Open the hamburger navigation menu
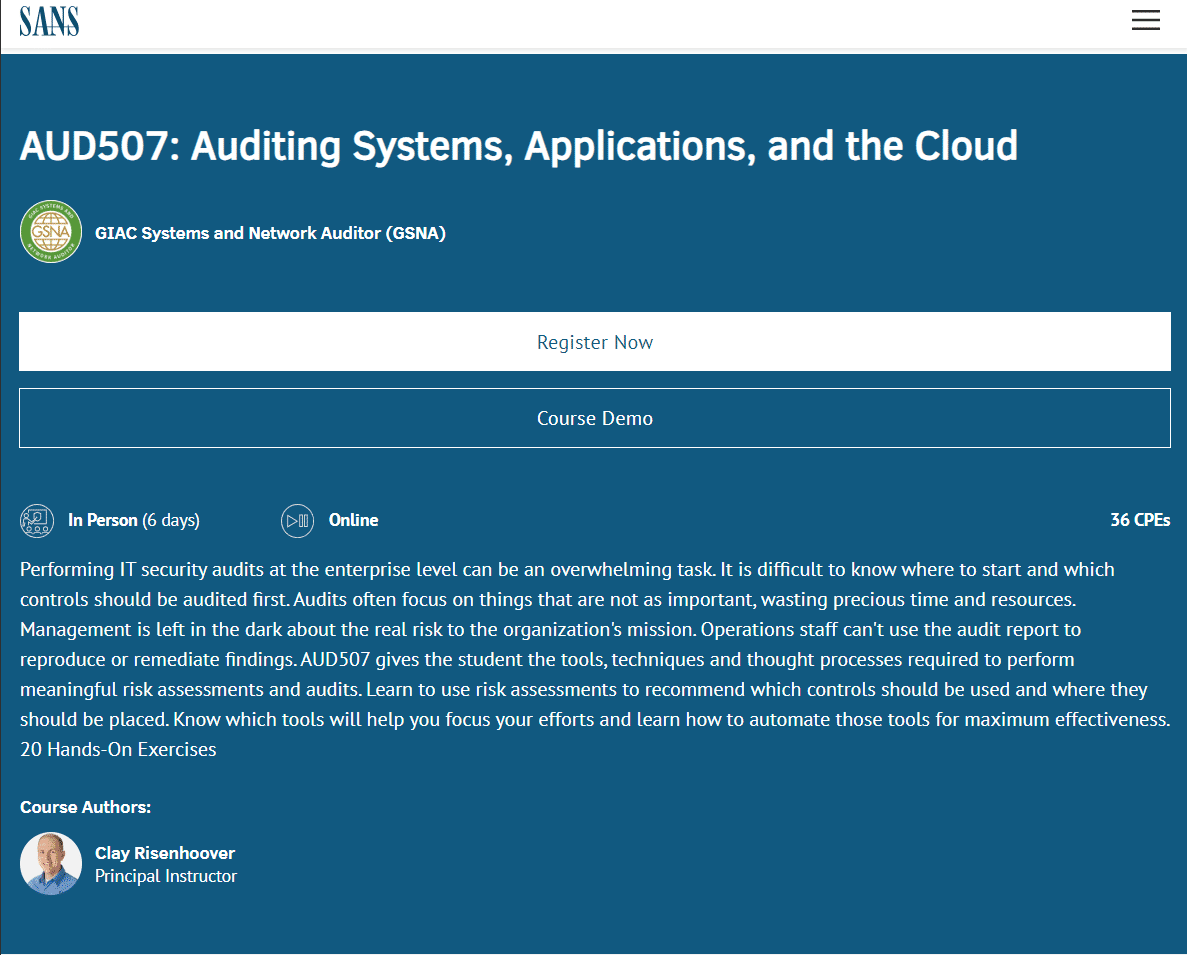 (x=1145, y=20)
